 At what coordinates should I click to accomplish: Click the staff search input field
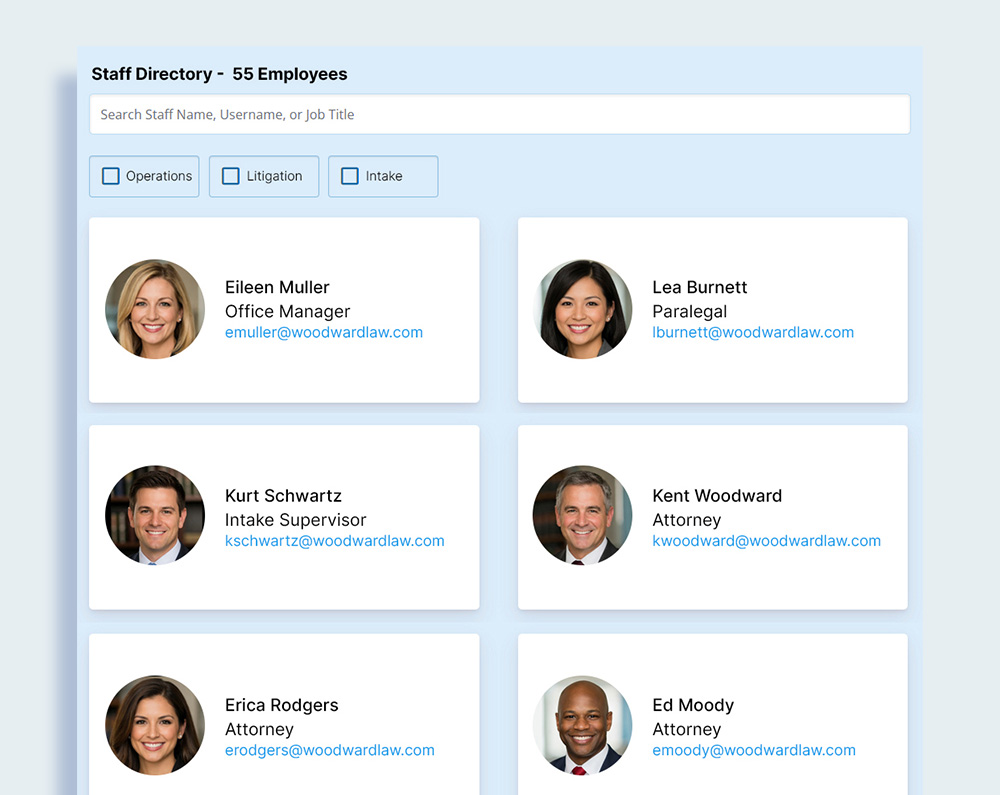[499, 114]
